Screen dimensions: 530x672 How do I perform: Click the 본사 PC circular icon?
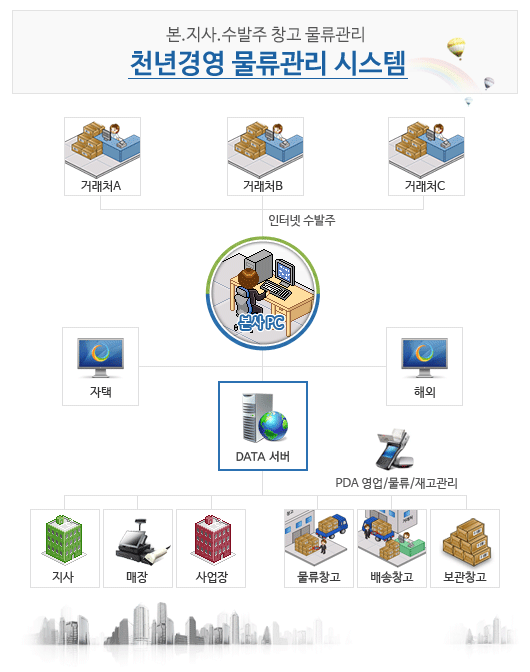(263, 293)
